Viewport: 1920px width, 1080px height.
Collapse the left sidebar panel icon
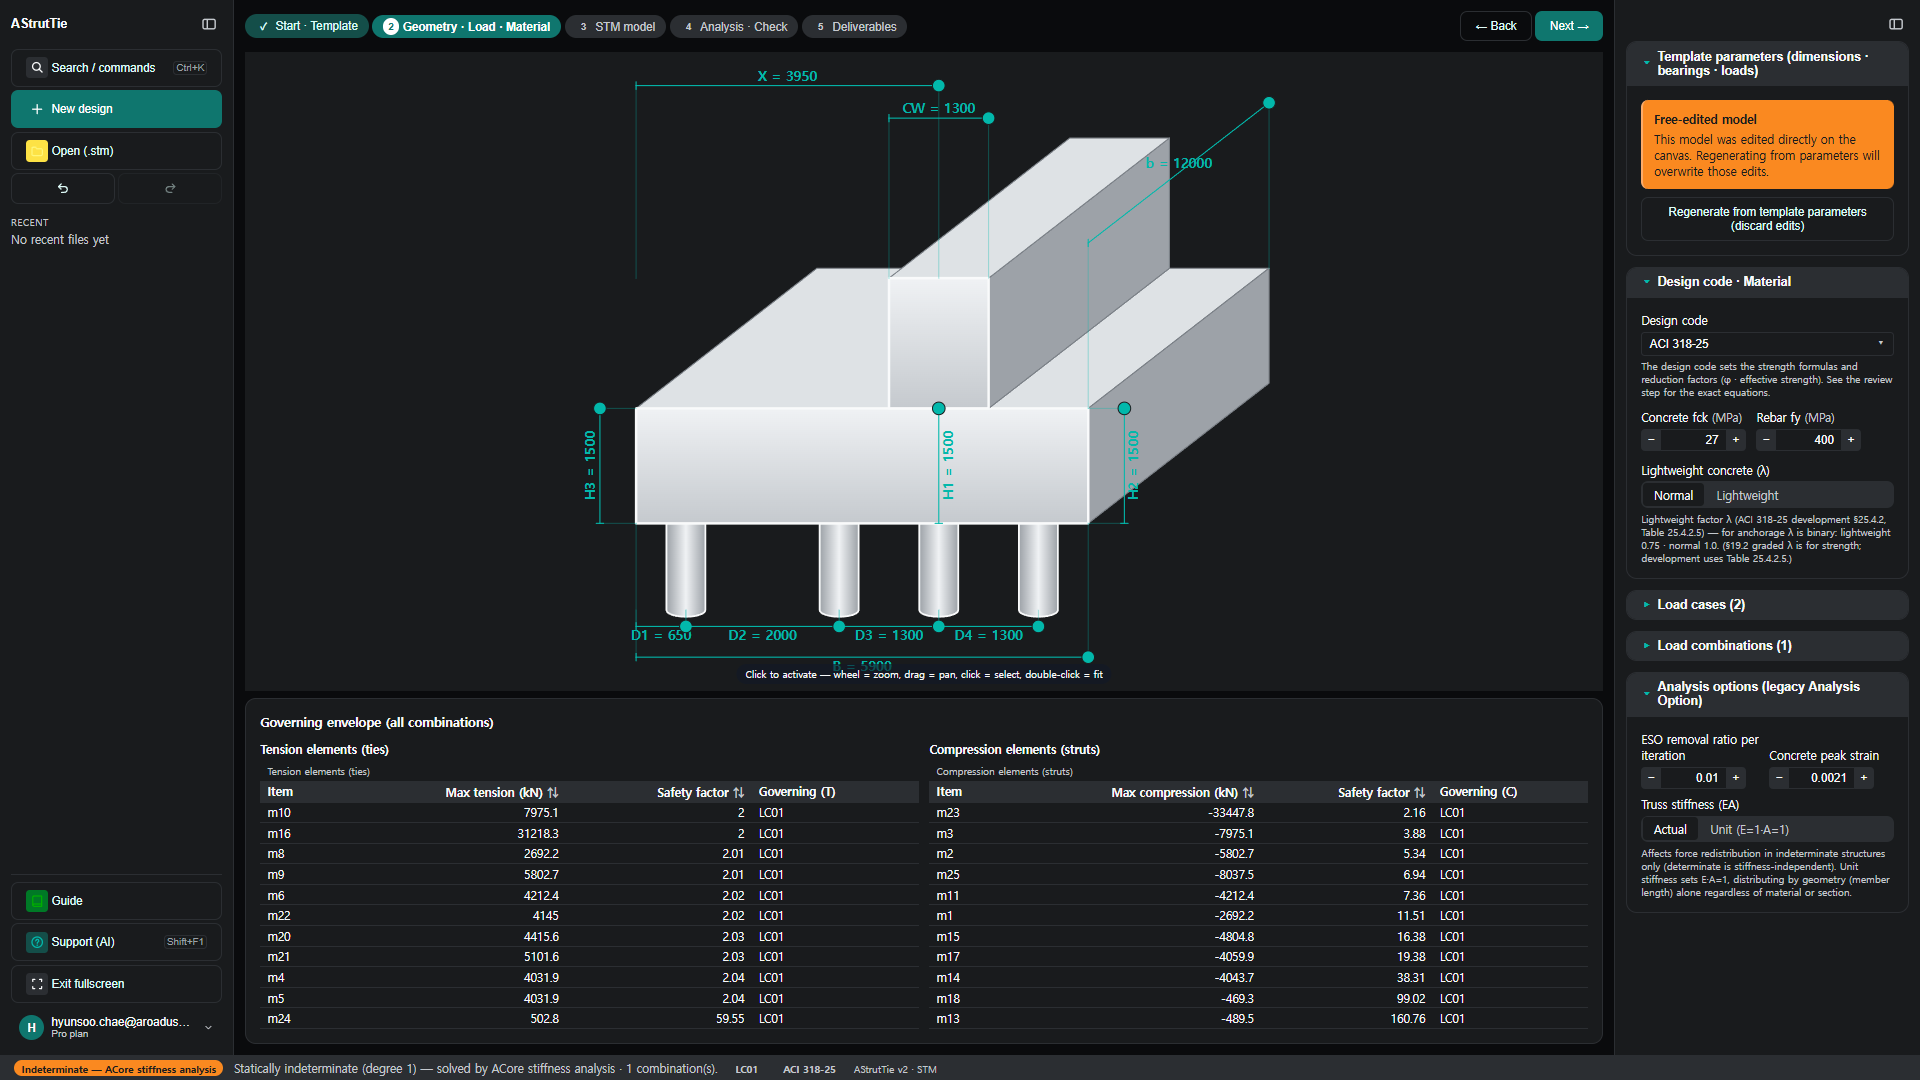click(209, 24)
